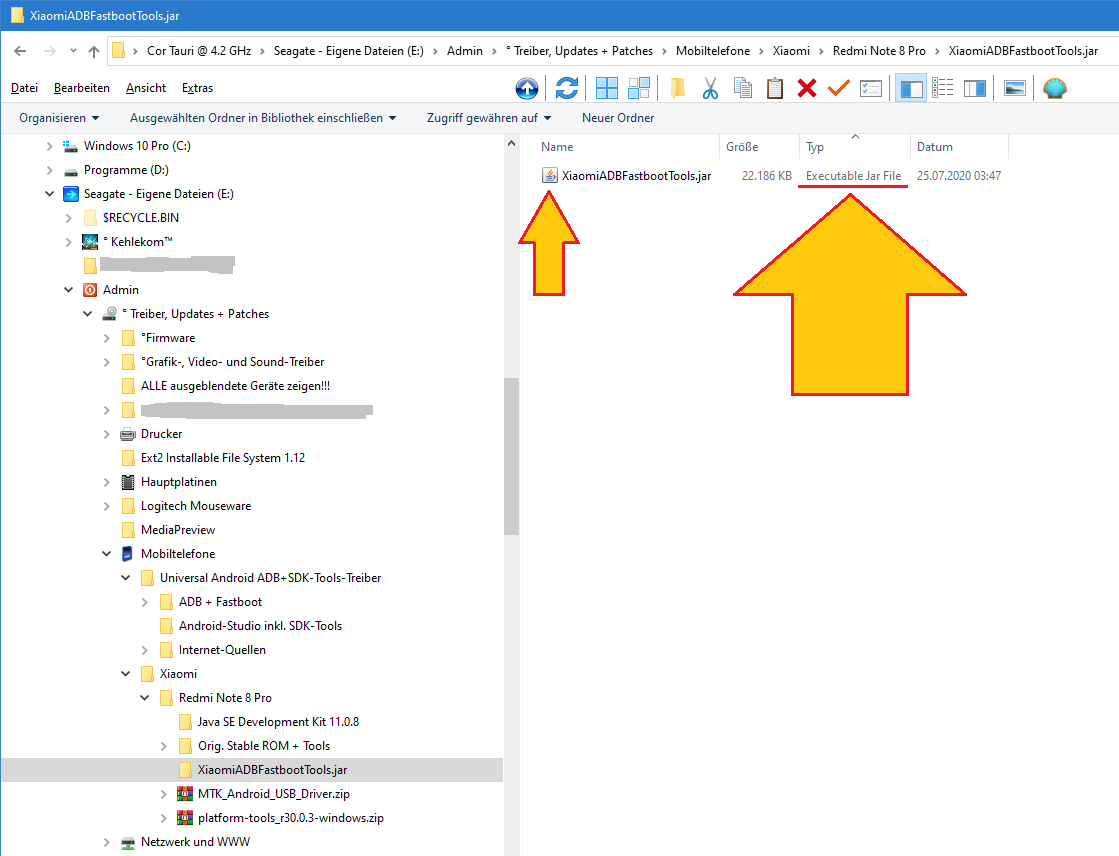This screenshot has height=856, width=1119.
Task: Select Logitech Mouseware folder
Action: point(196,505)
